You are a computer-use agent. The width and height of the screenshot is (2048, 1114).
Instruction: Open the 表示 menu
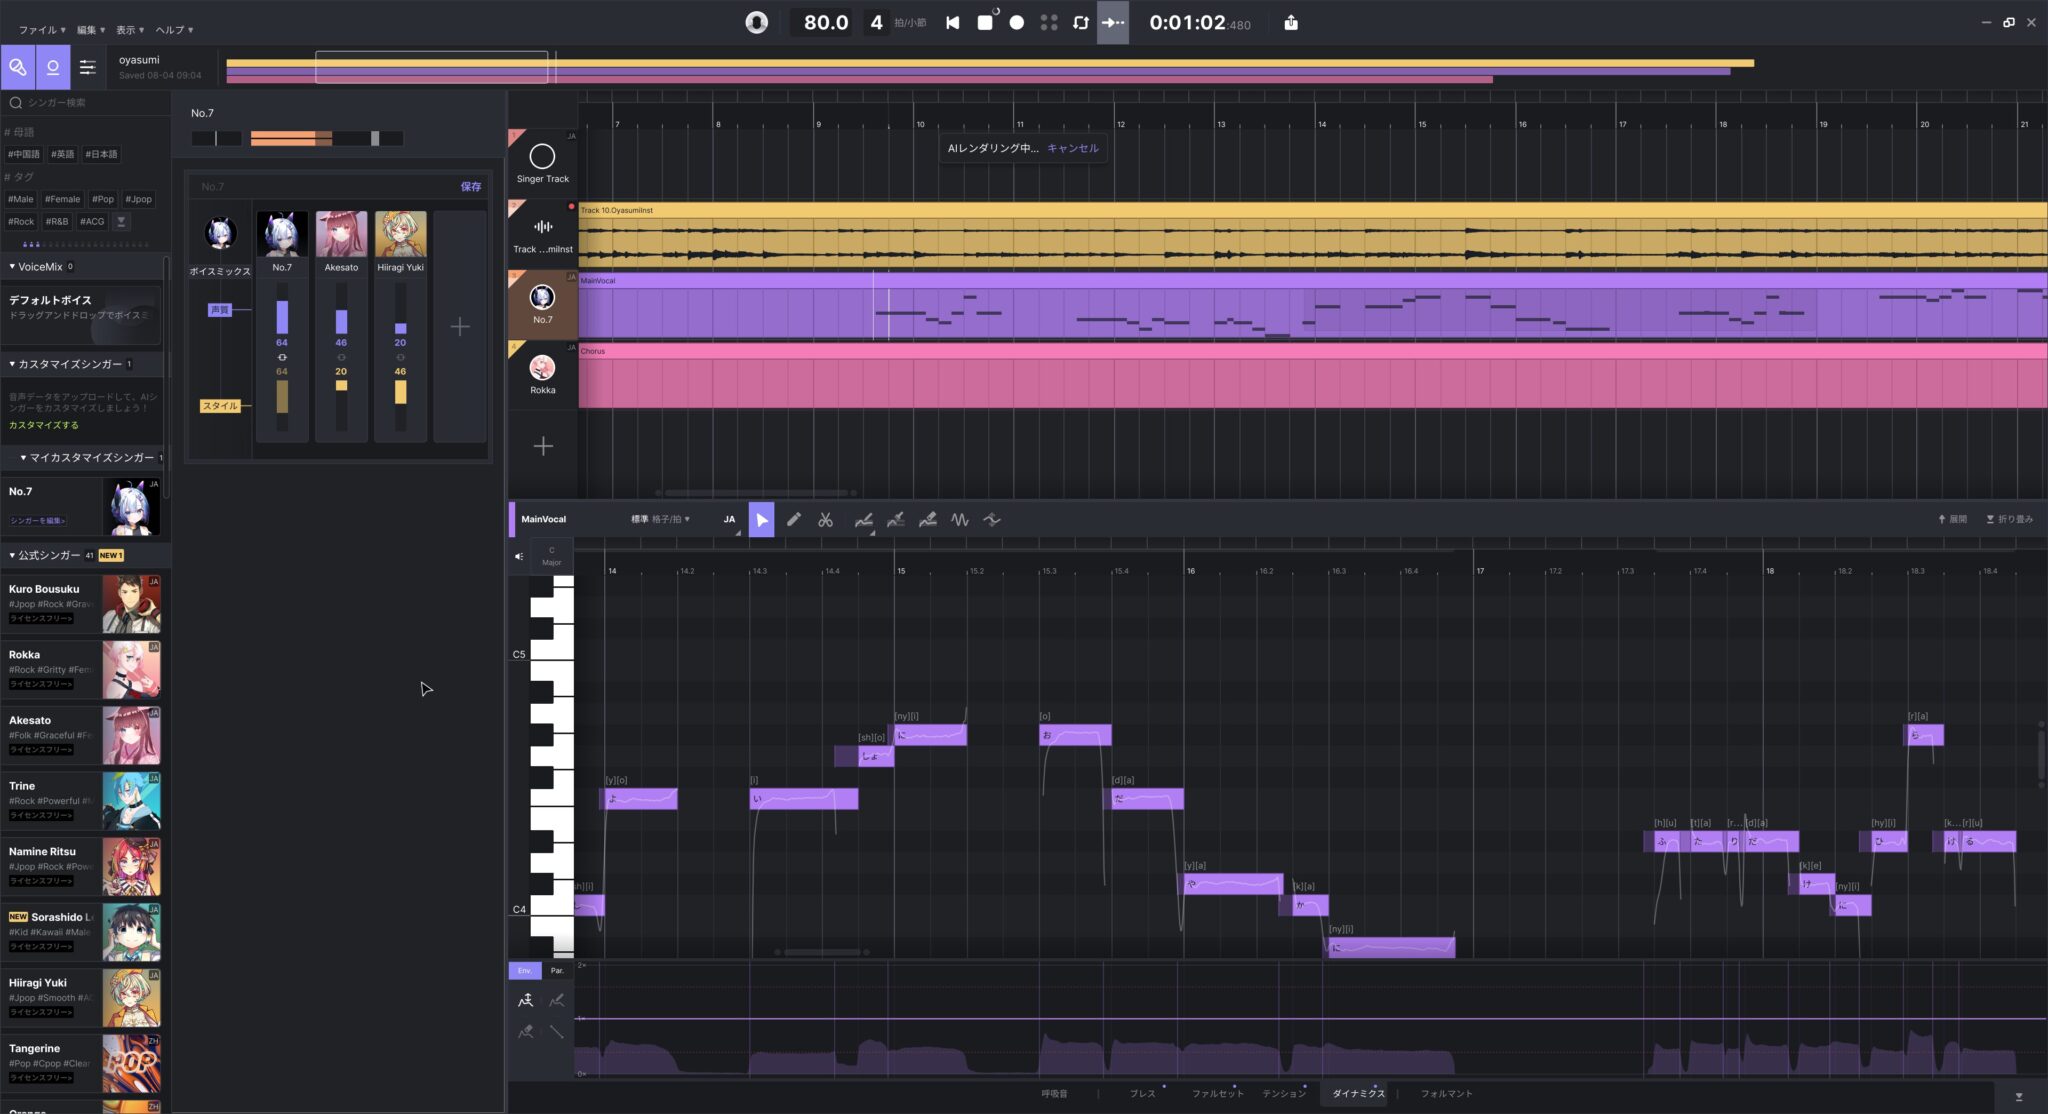click(124, 29)
